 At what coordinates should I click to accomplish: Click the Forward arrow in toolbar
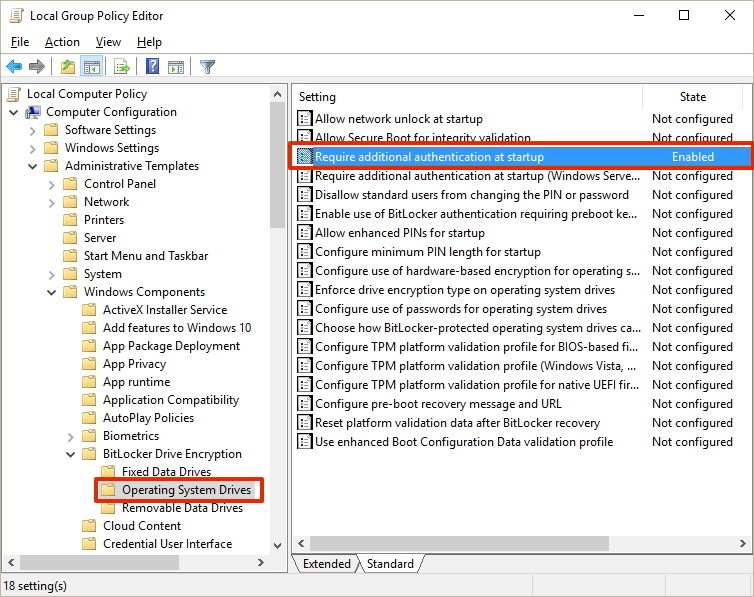(x=37, y=67)
